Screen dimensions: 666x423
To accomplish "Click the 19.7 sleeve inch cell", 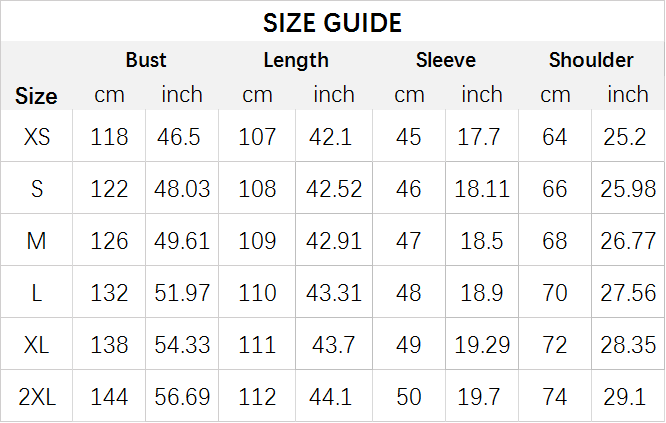I will point(478,397).
